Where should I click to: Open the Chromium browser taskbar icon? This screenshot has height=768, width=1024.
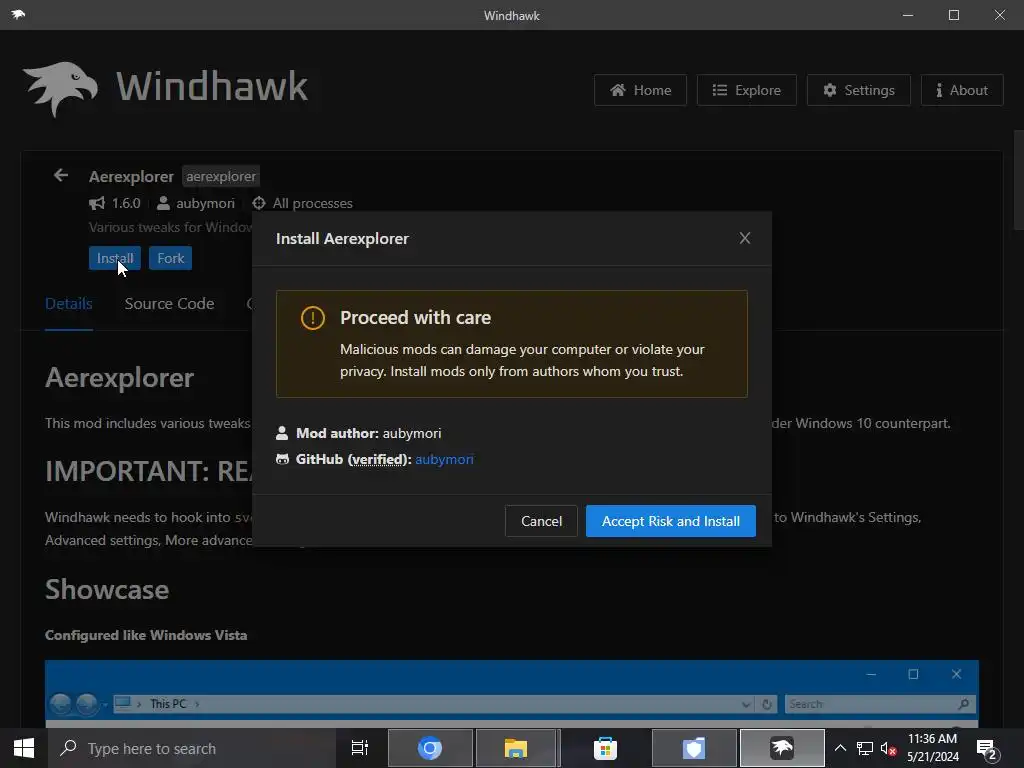point(430,748)
